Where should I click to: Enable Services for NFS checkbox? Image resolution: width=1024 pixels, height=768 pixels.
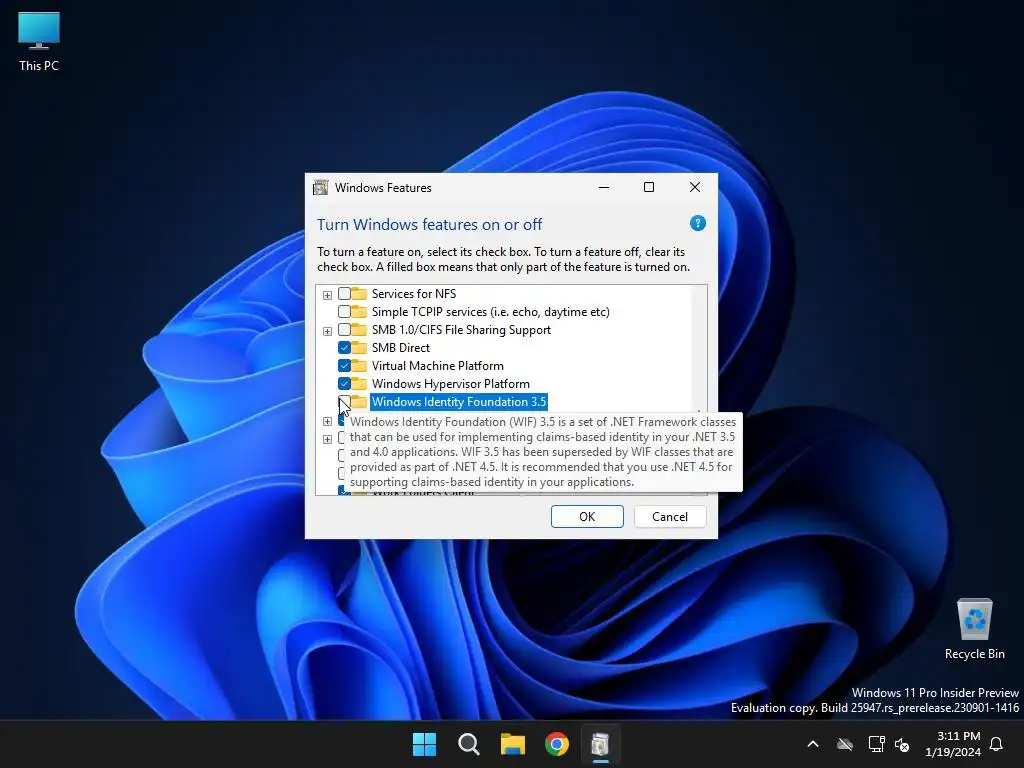(x=344, y=294)
